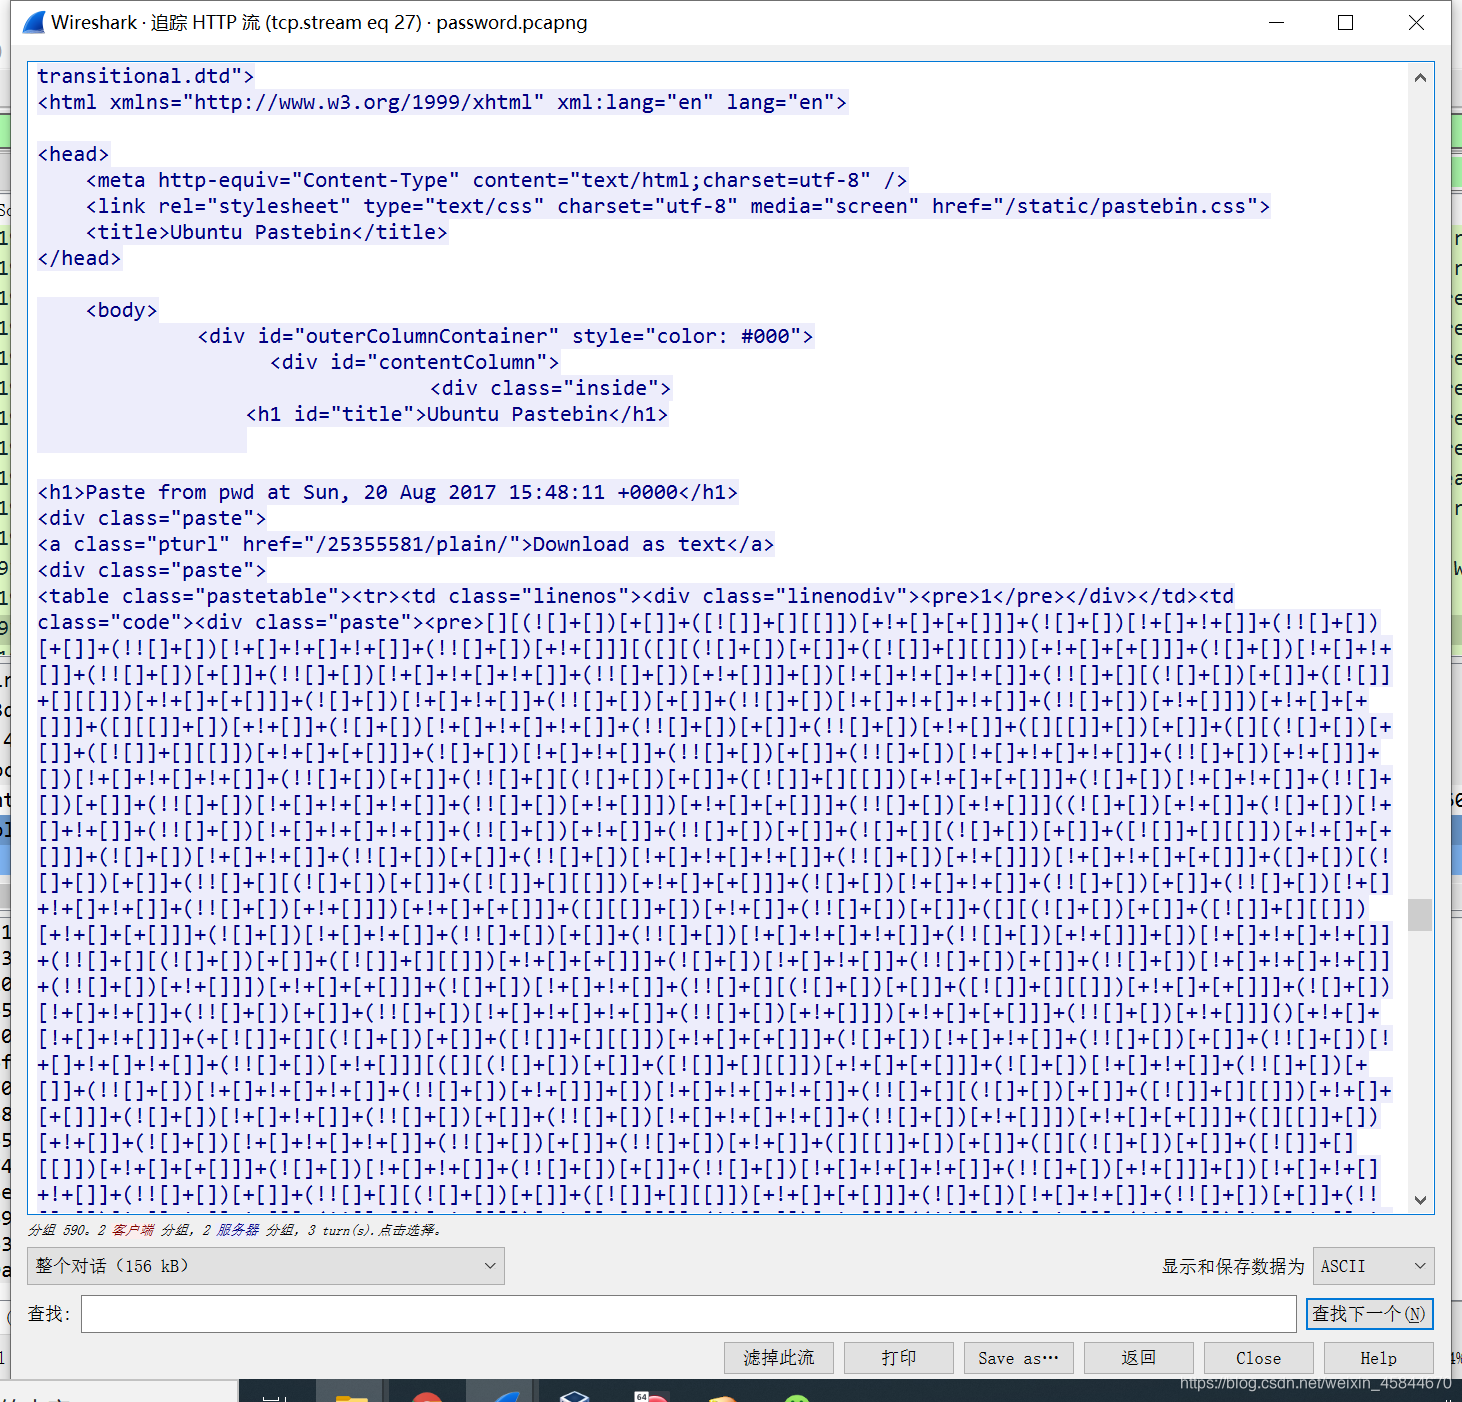Click the <title>Ubuntu Pastebin</title> line
The image size is (1462, 1402).
267,232
